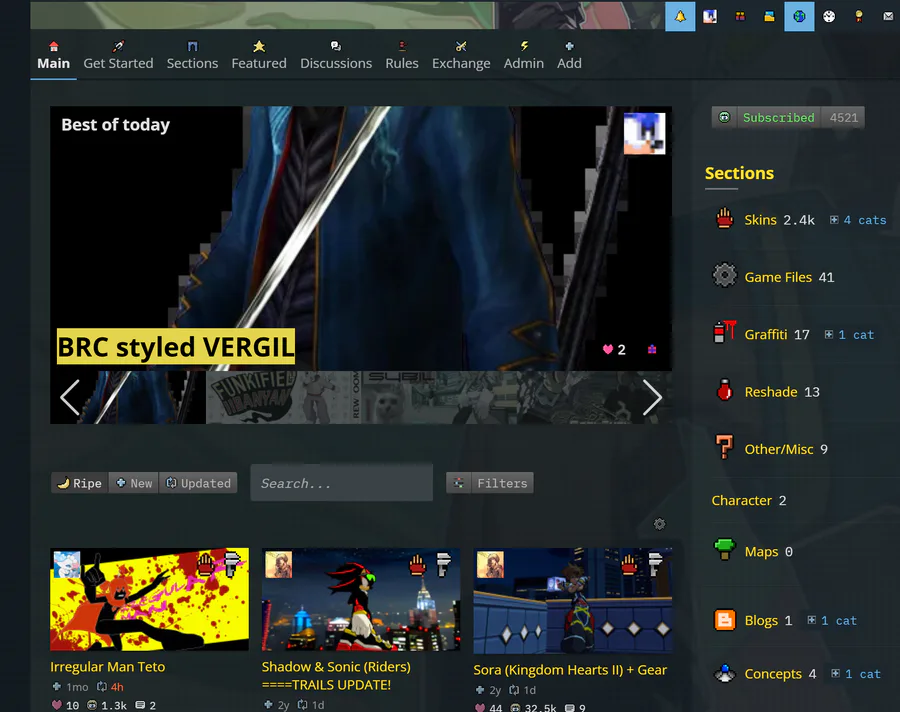Expand the 1 cat list under Concepts

point(856,674)
